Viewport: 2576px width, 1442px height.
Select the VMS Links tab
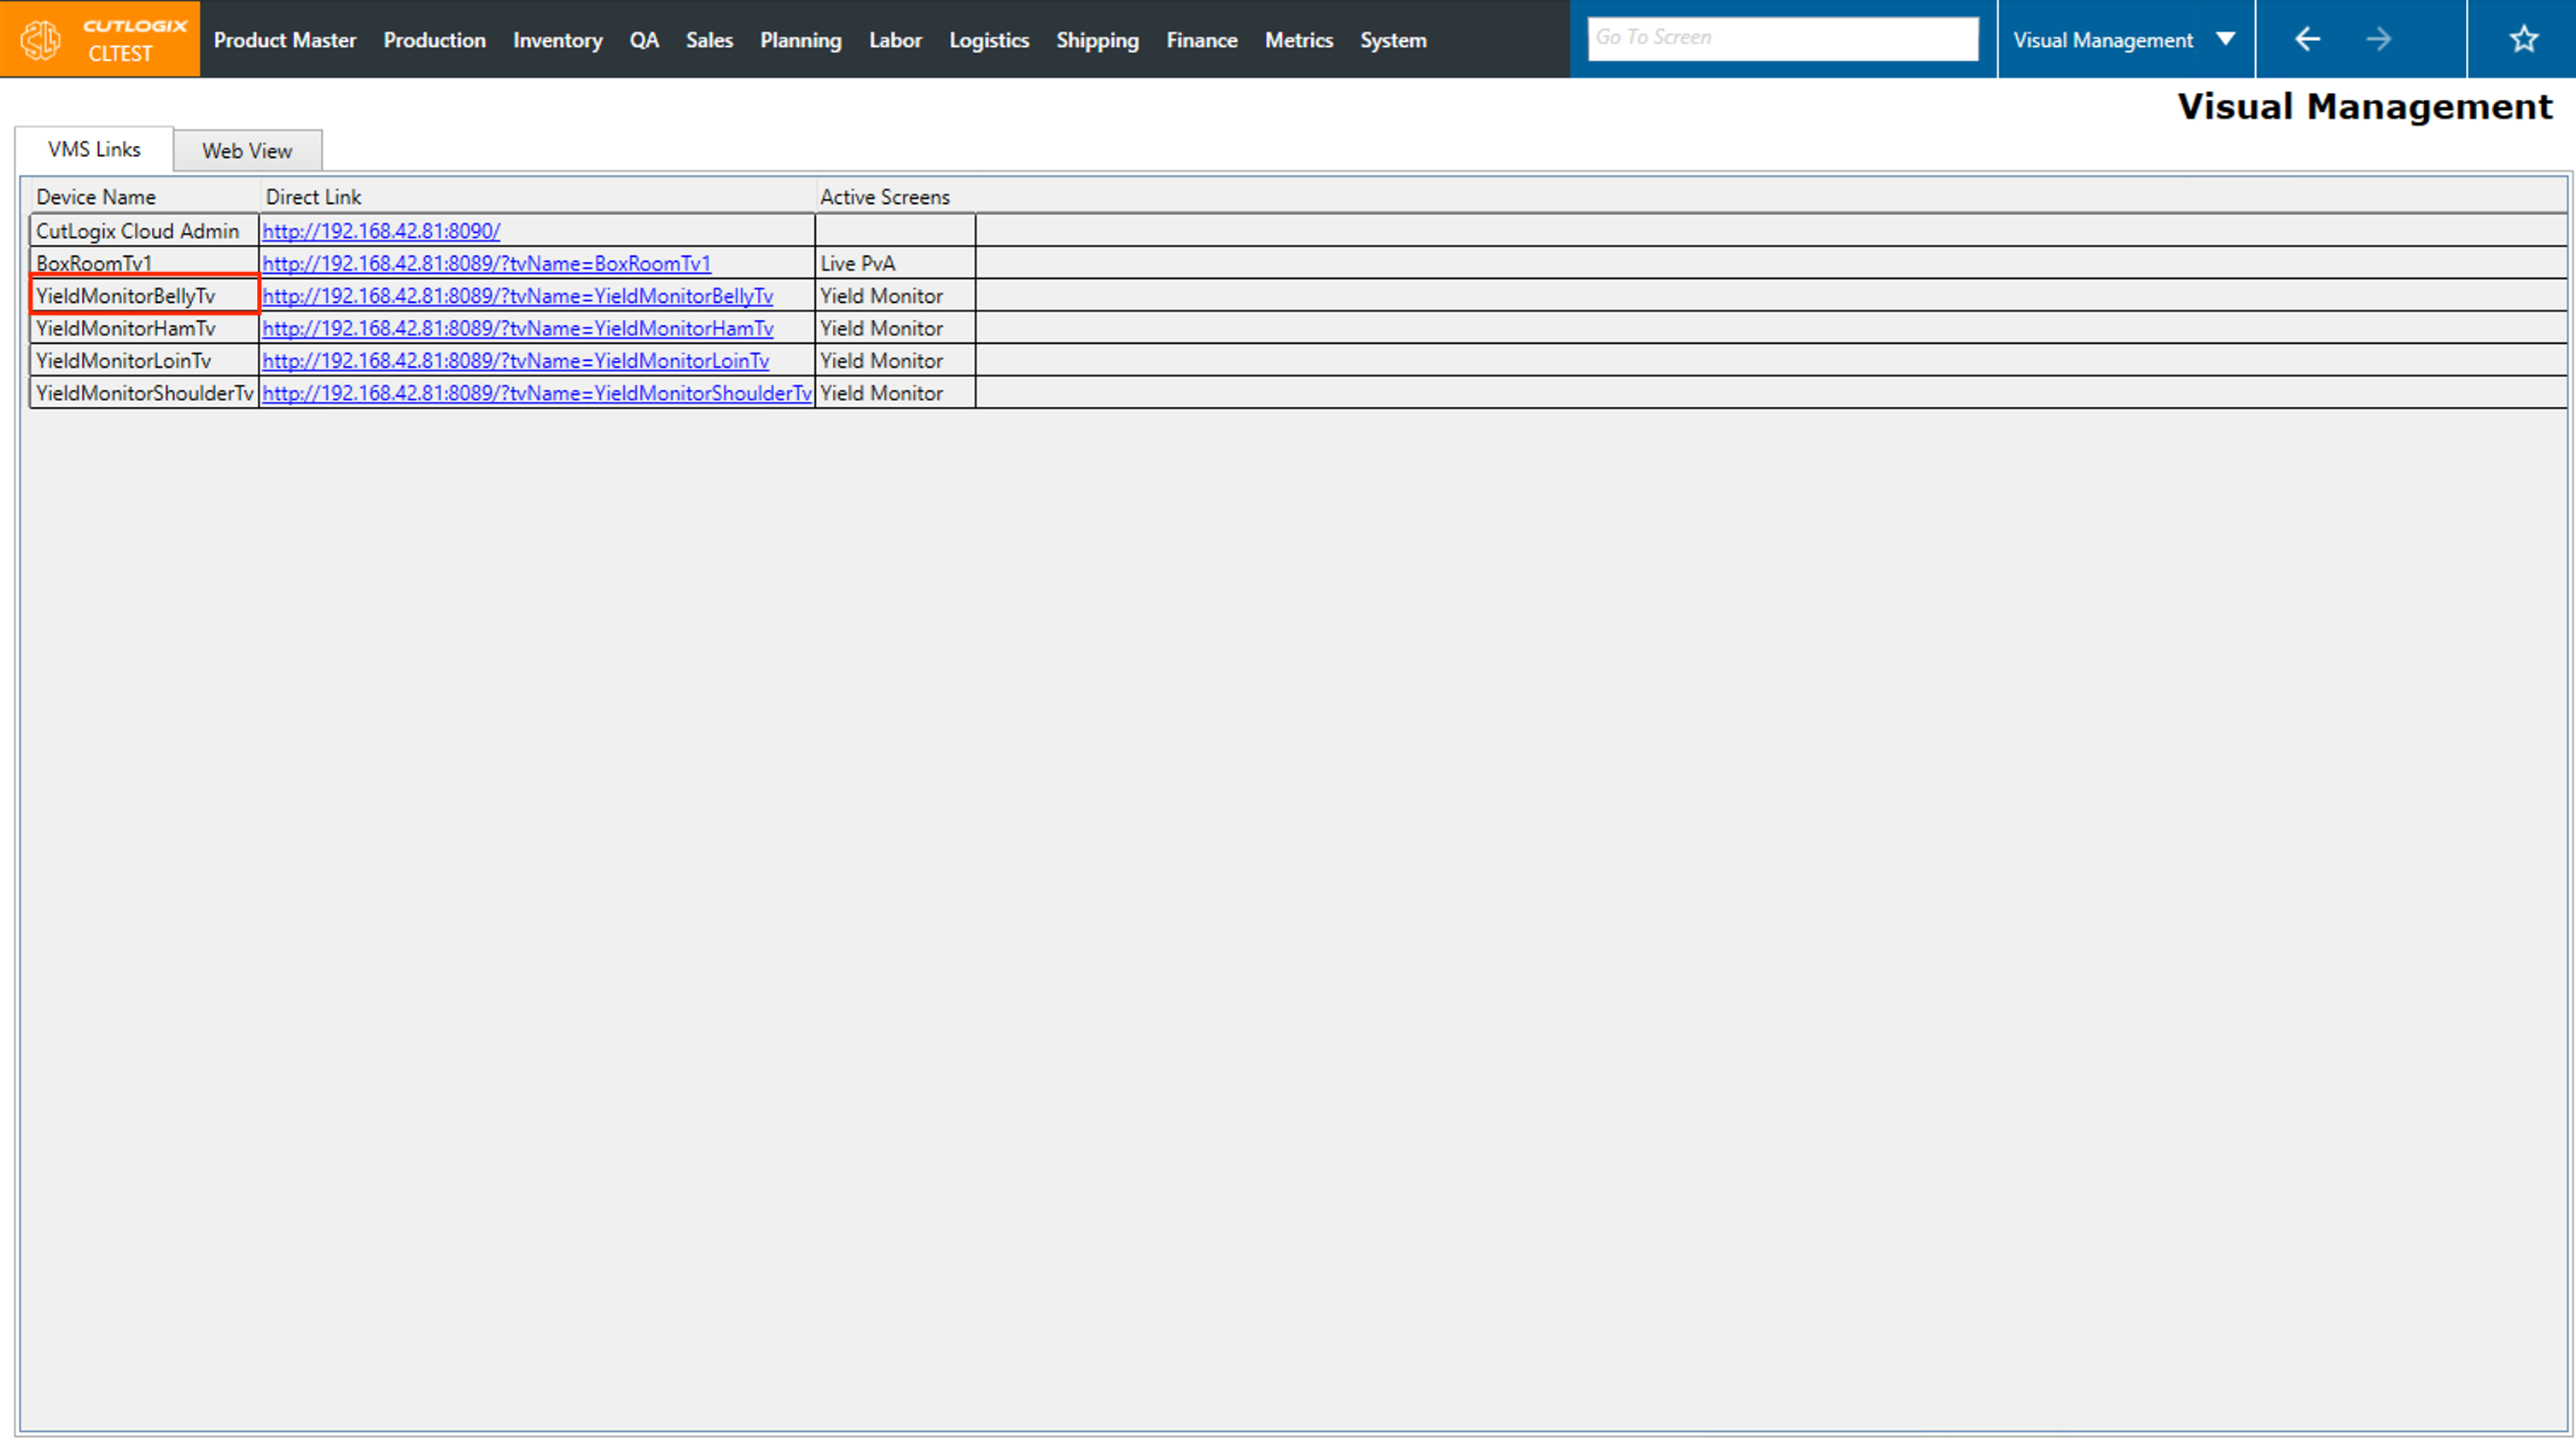pos(94,149)
